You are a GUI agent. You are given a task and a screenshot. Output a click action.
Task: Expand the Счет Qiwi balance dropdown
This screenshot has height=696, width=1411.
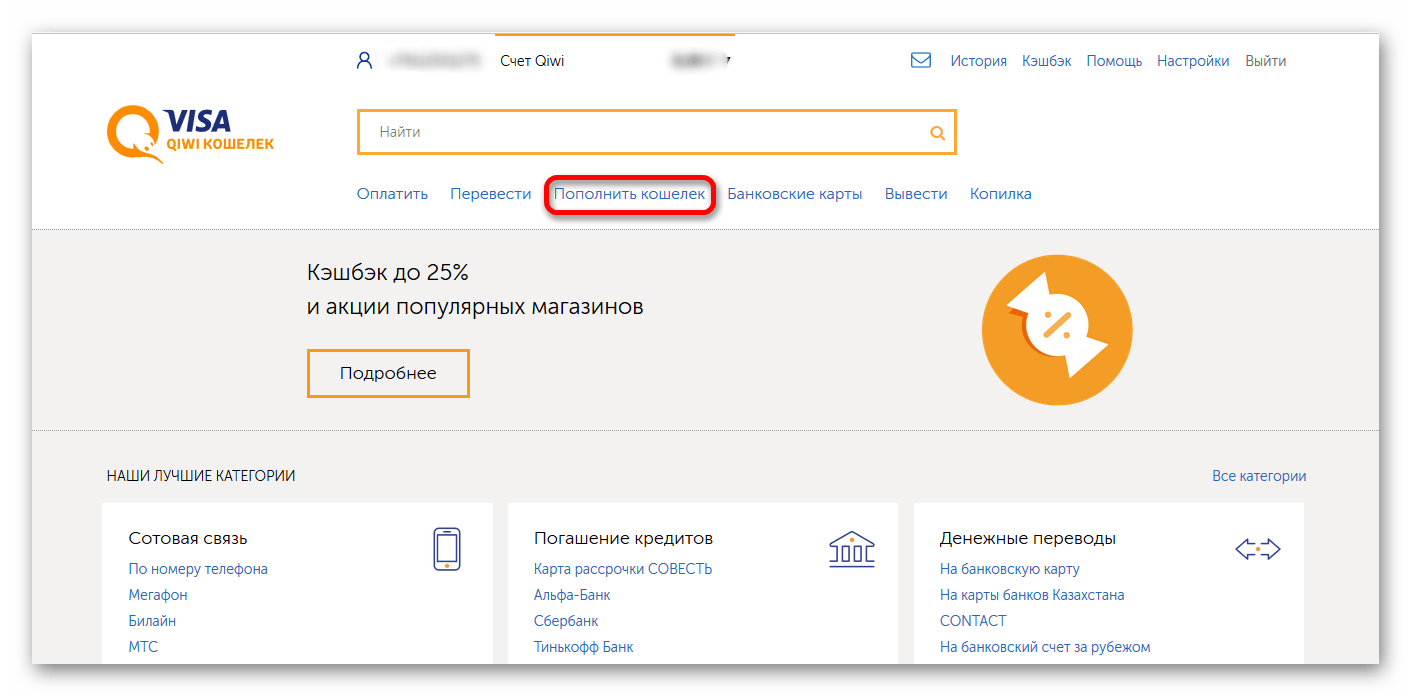click(x=727, y=61)
